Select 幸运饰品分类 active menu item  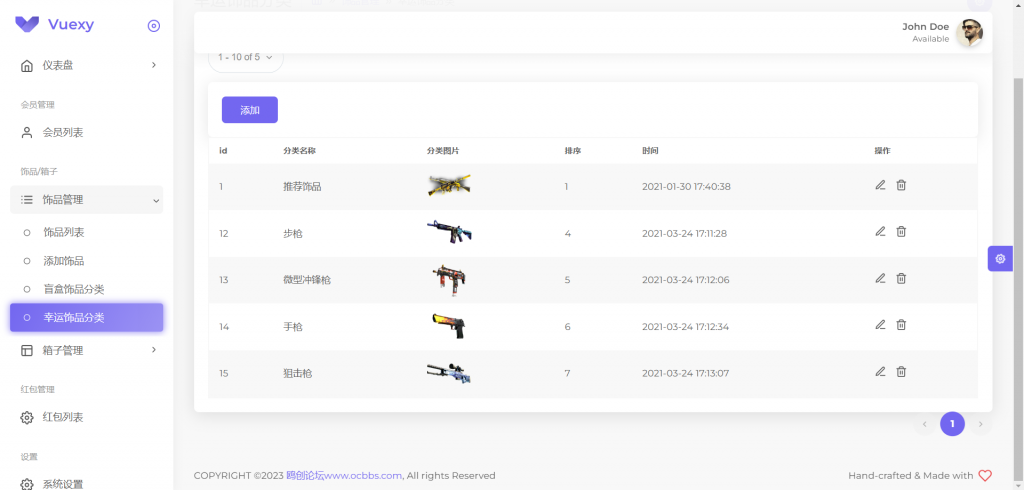pos(87,318)
